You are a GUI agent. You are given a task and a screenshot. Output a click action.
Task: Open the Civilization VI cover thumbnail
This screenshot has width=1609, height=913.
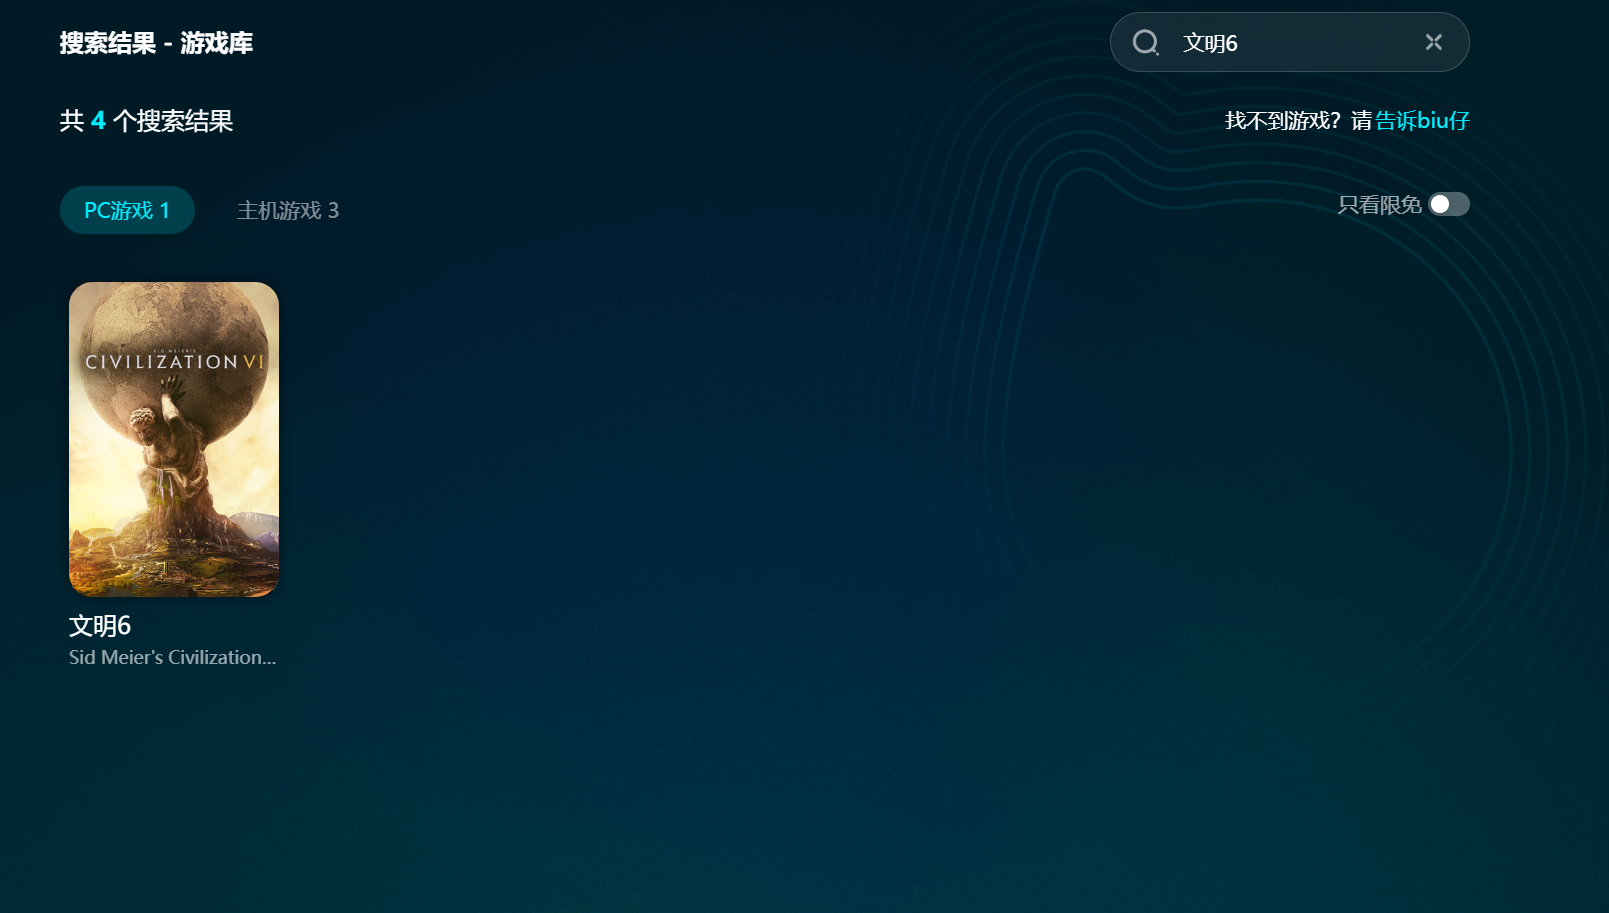click(x=174, y=439)
